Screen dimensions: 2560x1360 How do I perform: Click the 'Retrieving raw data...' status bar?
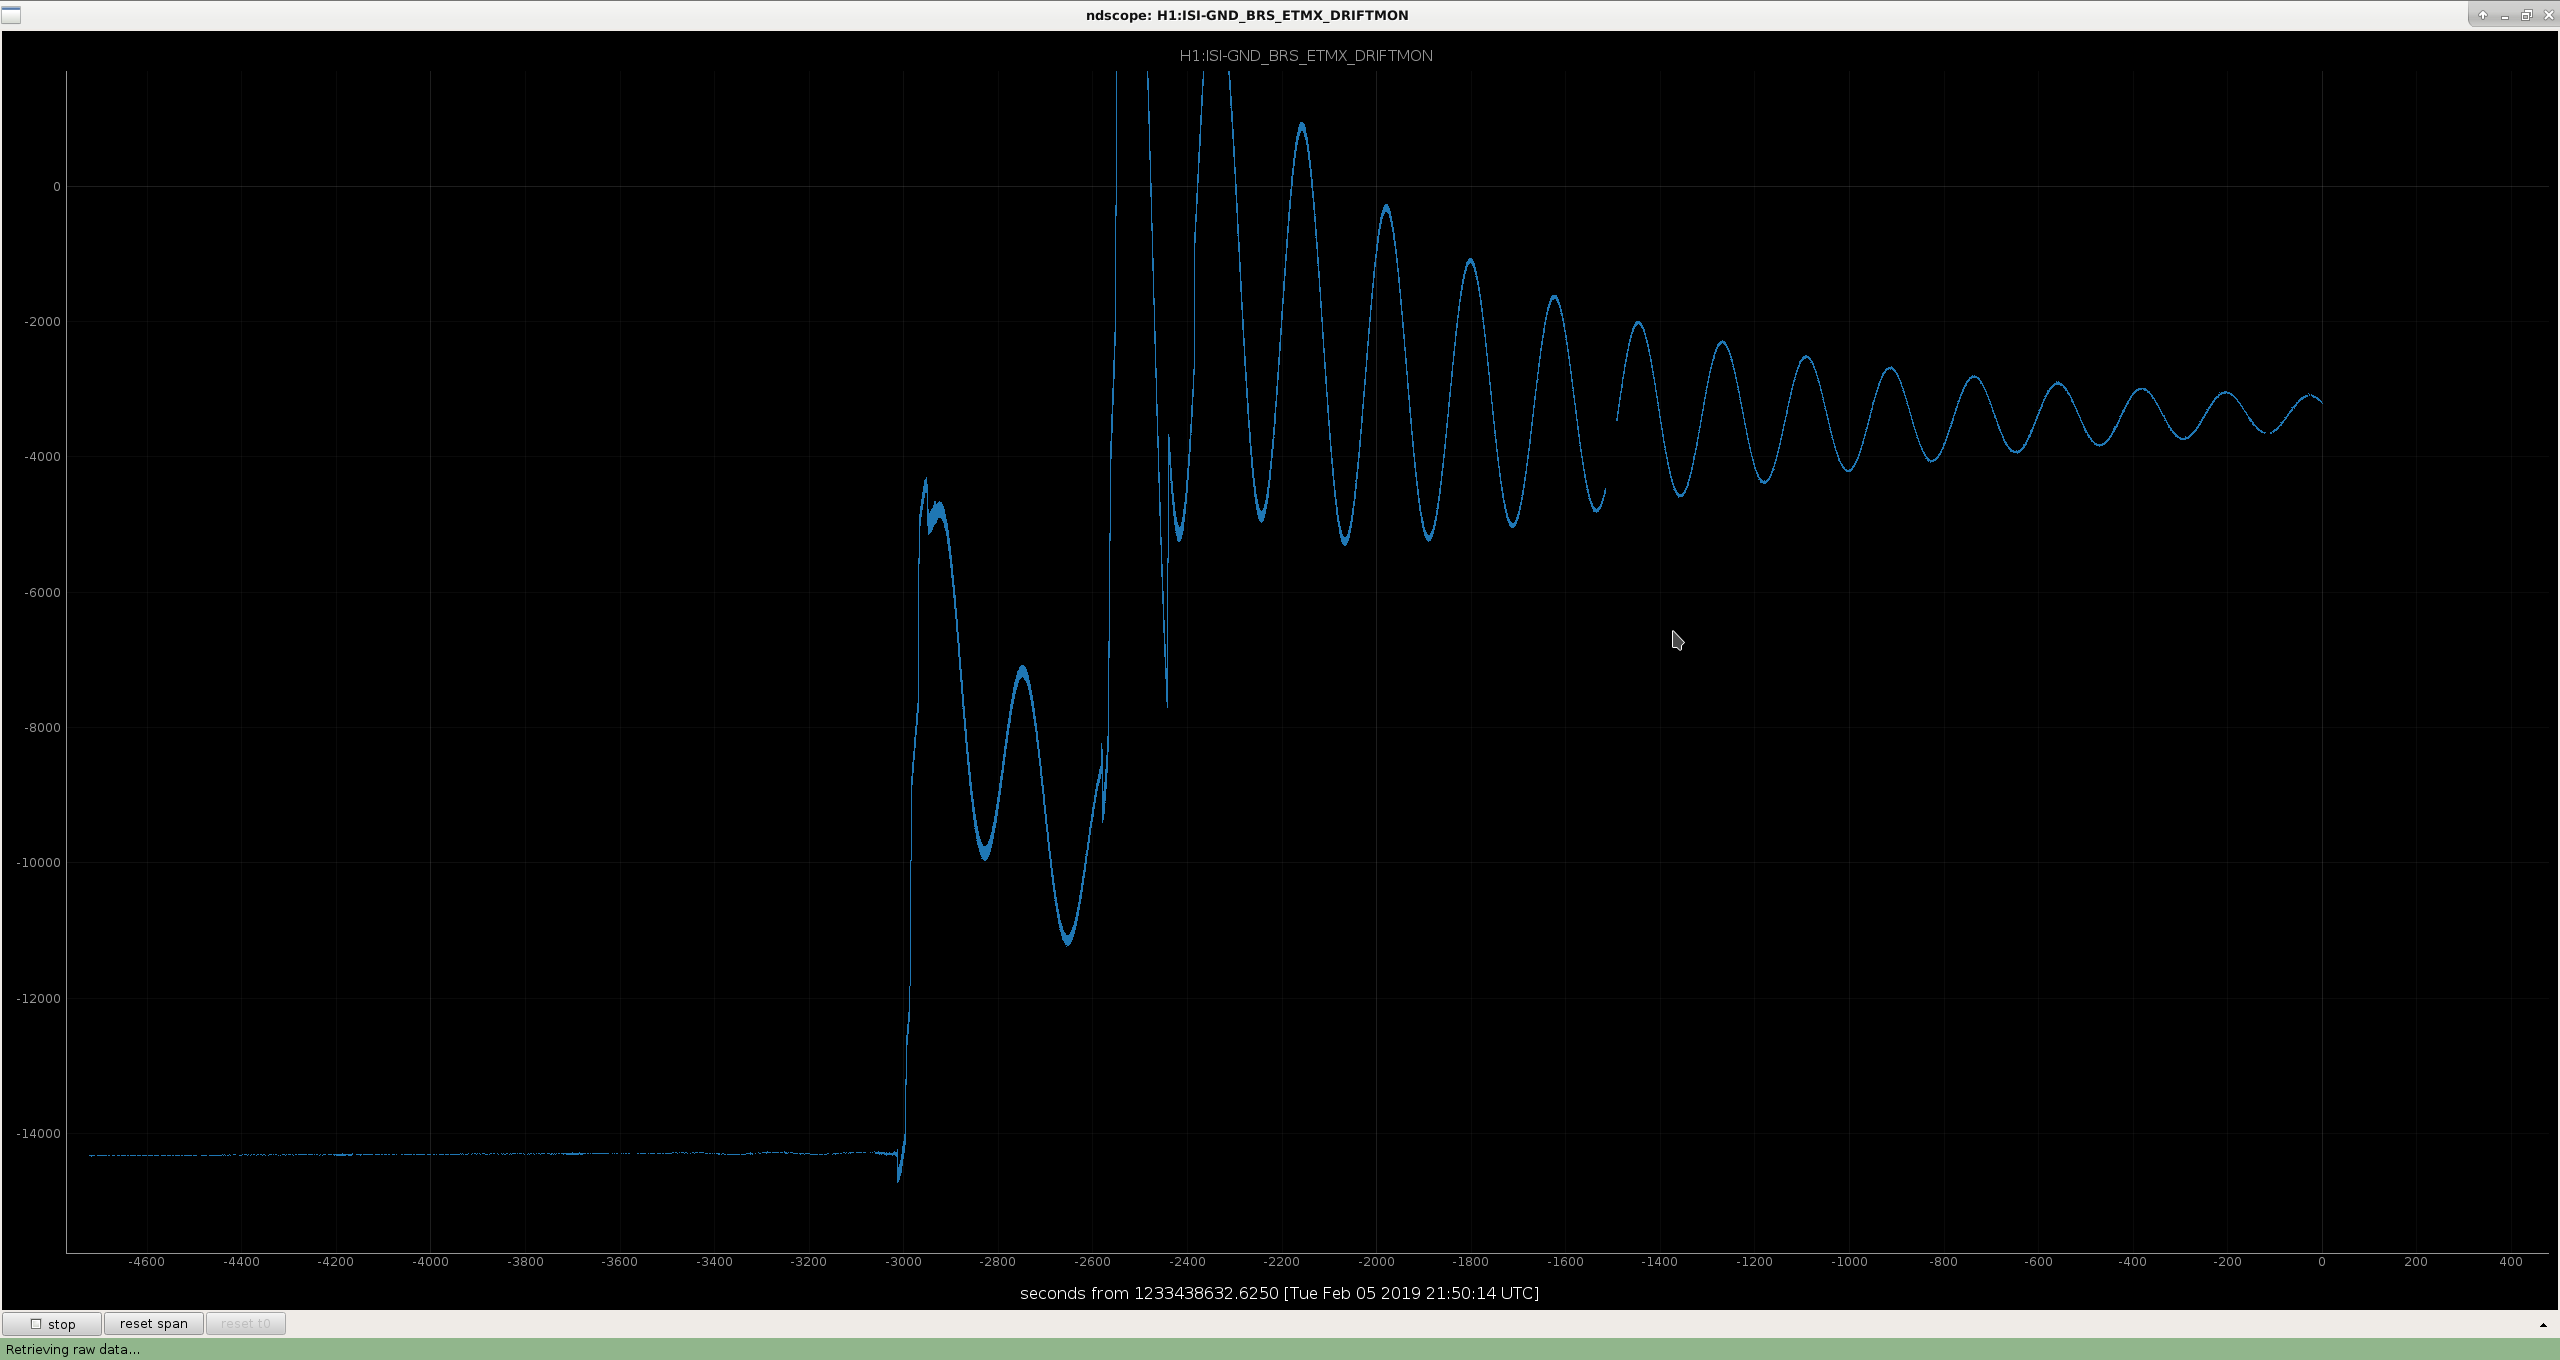point(73,1349)
